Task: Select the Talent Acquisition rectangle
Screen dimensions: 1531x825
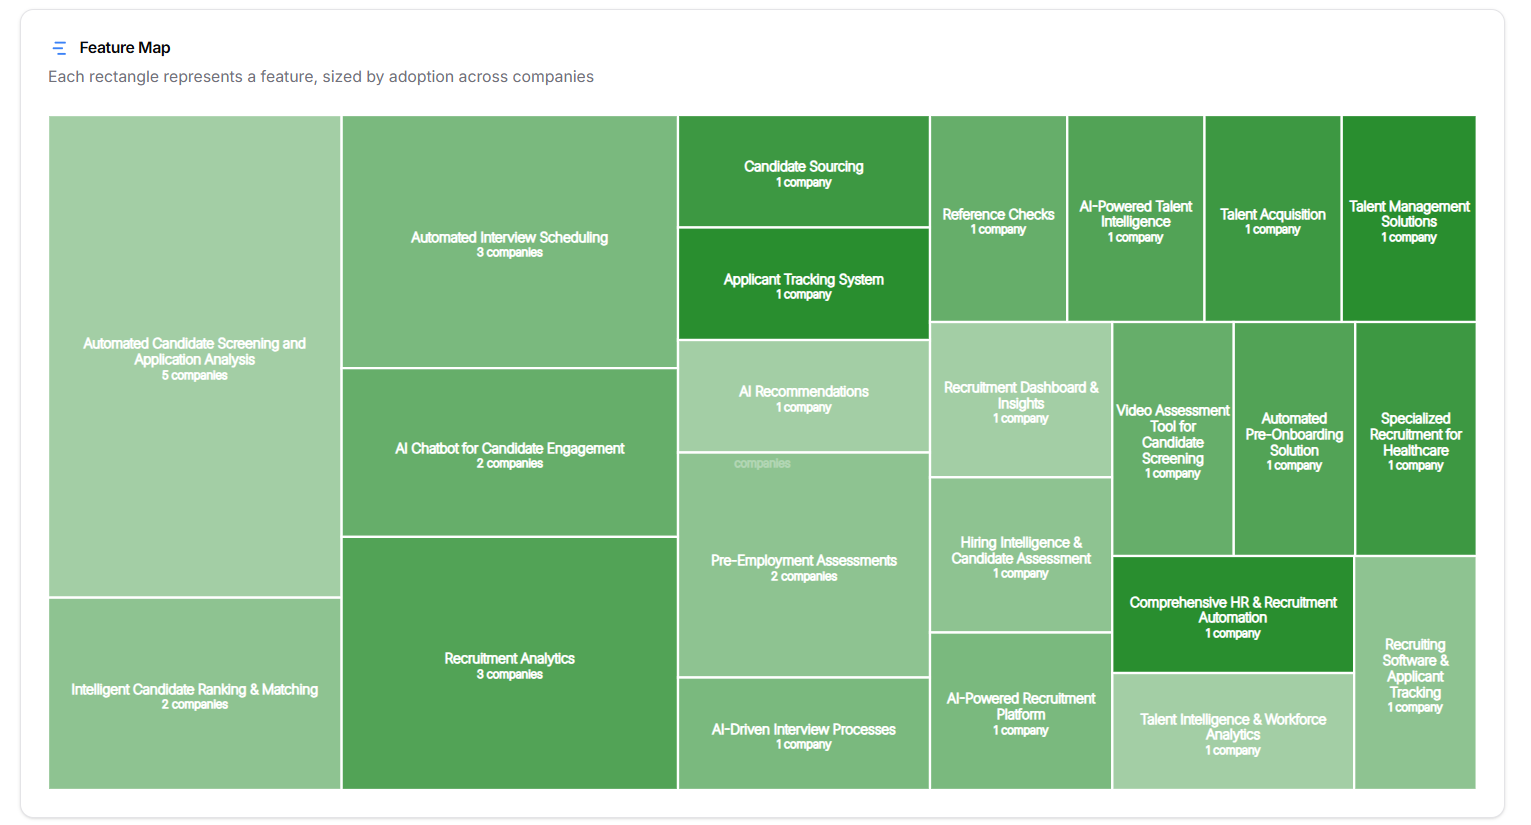Action: point(1272,219)
